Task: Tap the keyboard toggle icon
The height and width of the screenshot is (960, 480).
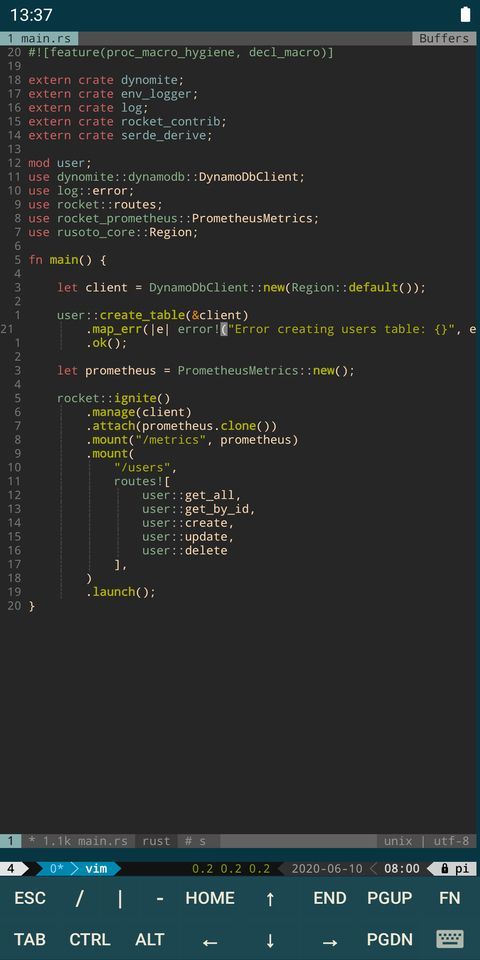Action: [x=450, y=939]
